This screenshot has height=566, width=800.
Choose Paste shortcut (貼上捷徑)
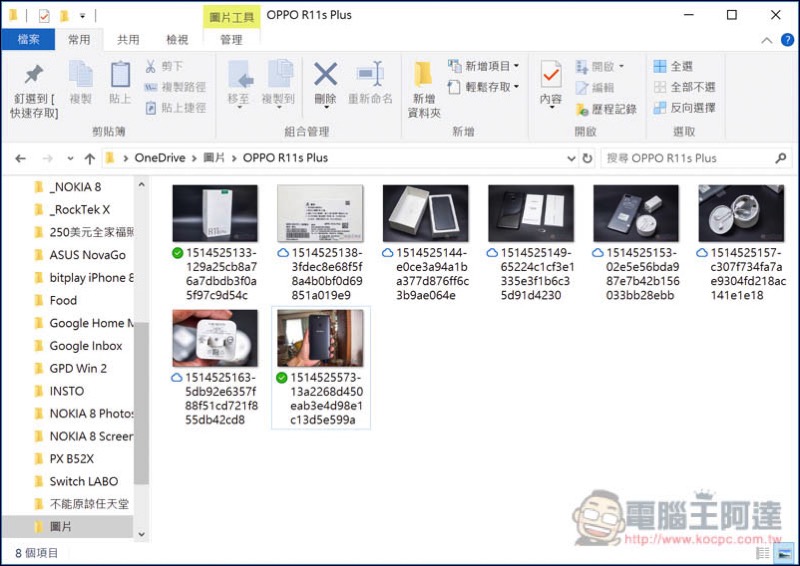click(x=176, y=108)
